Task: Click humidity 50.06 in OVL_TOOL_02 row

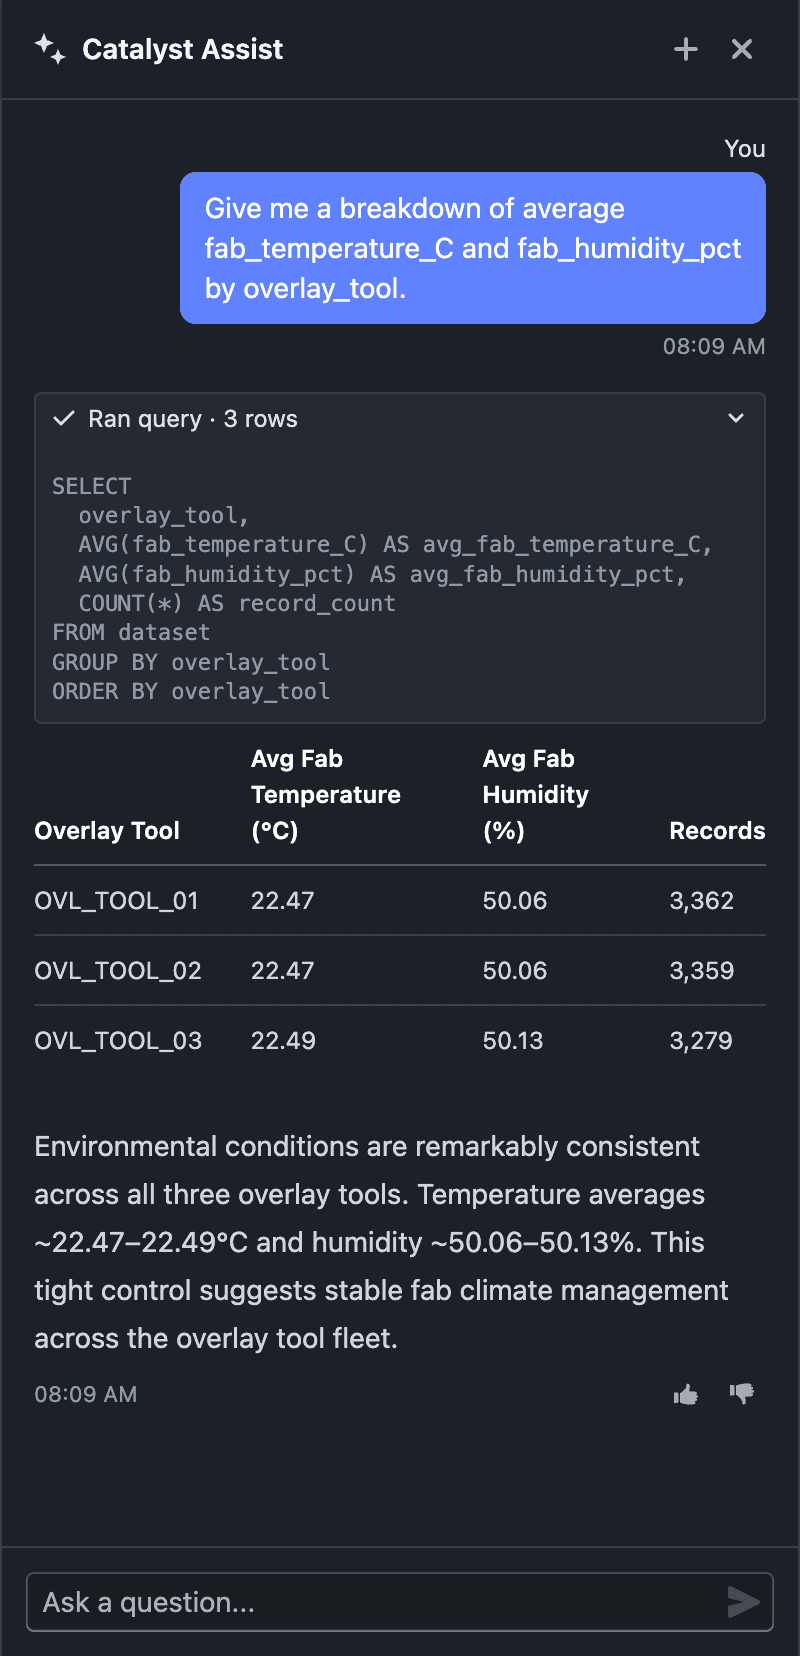Action: coord(515,971)
